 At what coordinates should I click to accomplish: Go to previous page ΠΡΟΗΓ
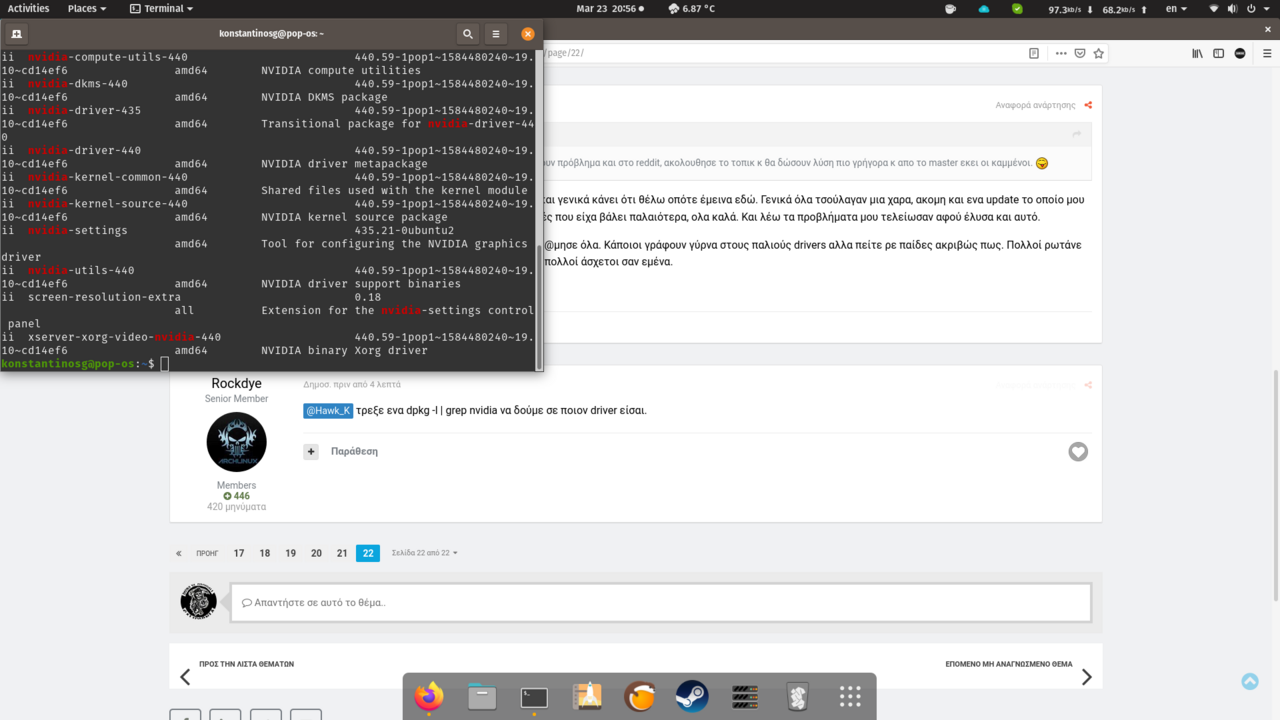207,553
